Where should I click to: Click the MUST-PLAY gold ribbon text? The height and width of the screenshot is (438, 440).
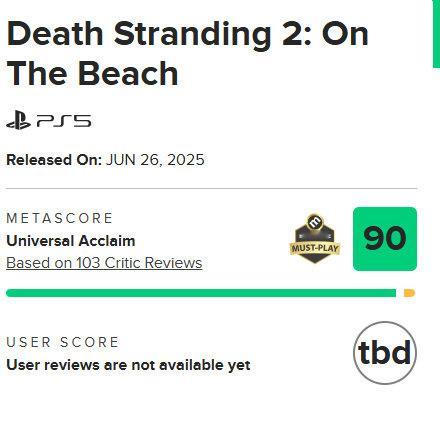pyautogui.click(x=315, y=248)
